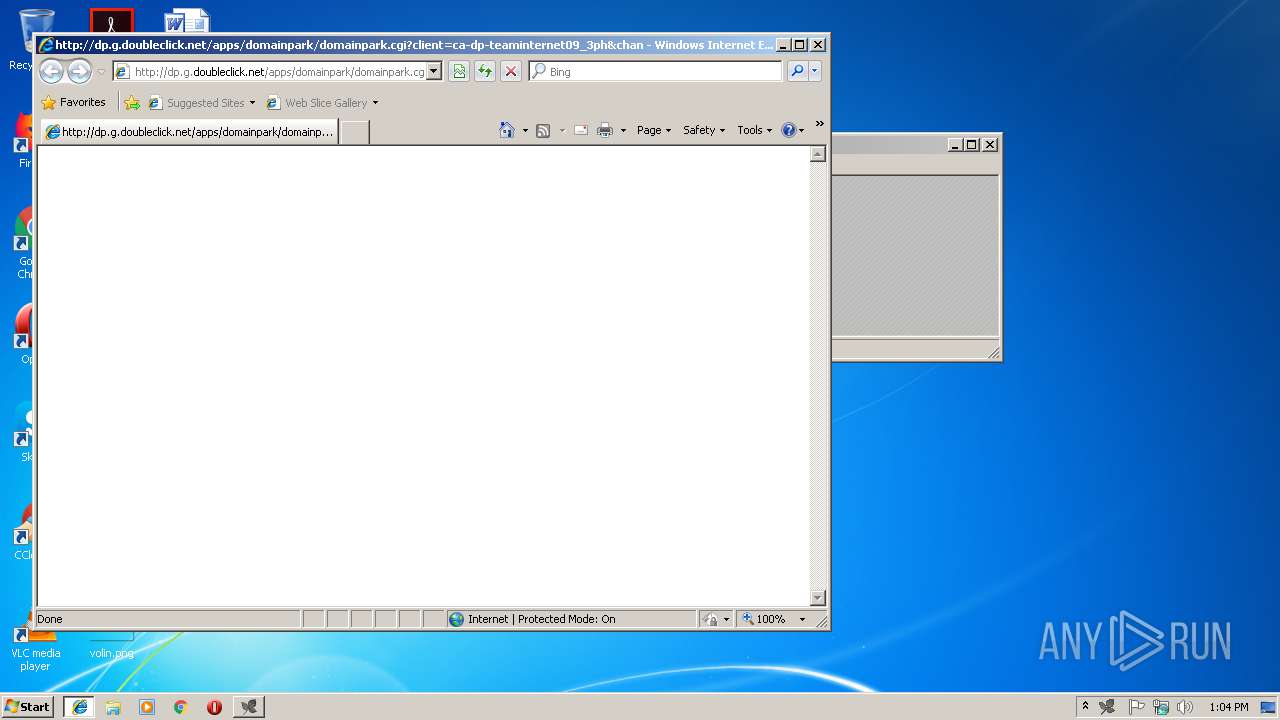Click the 100% zoom level button

(x=765, y=619)
